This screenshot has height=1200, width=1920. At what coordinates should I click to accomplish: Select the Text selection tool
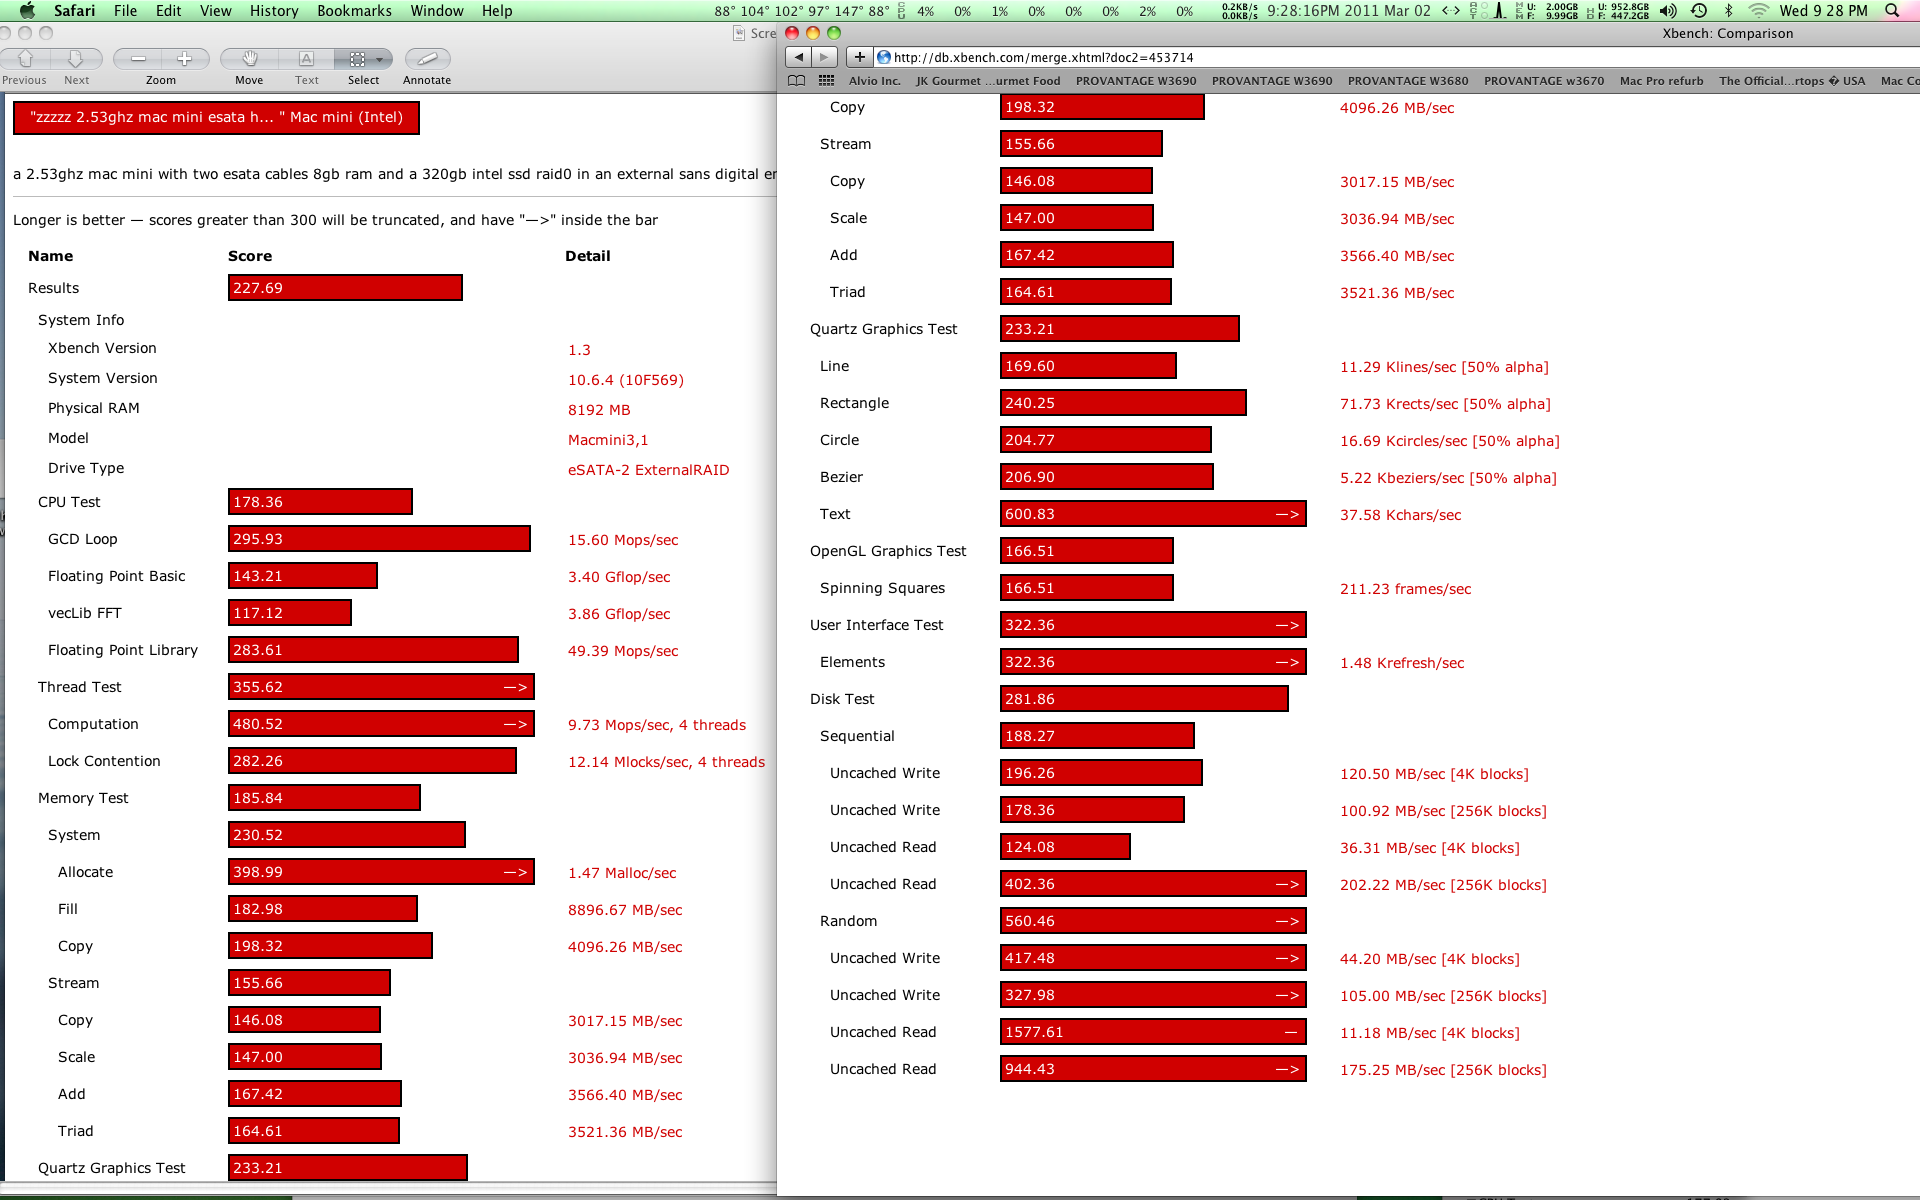point(307,59)
